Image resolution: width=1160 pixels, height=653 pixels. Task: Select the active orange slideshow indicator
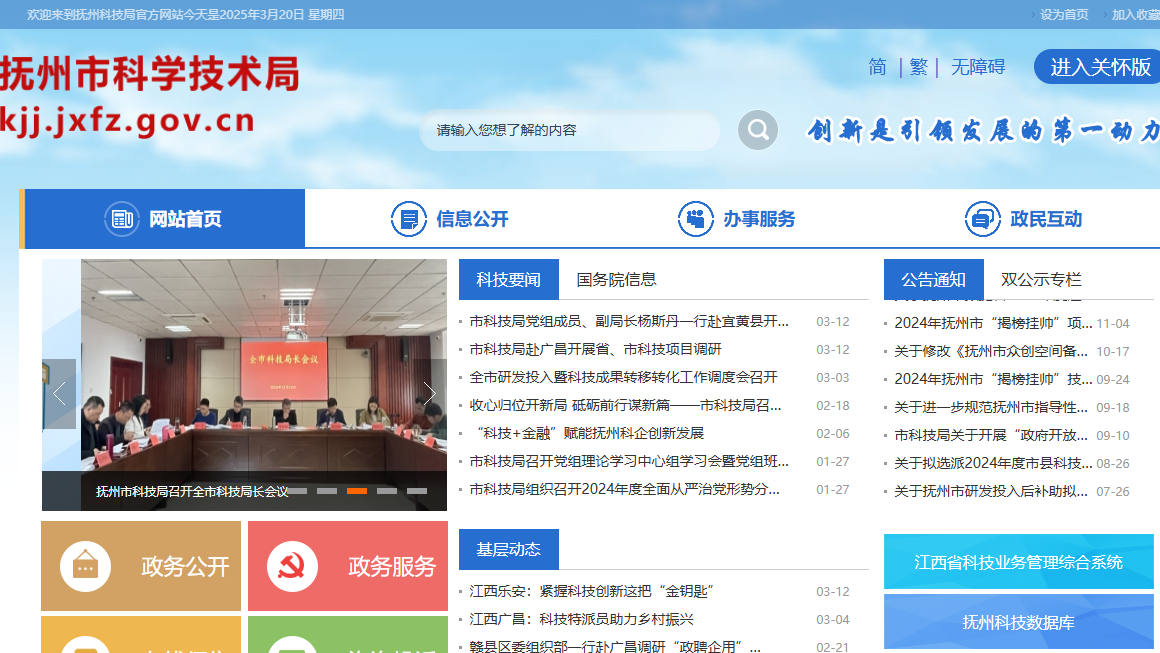click(357, 491)
